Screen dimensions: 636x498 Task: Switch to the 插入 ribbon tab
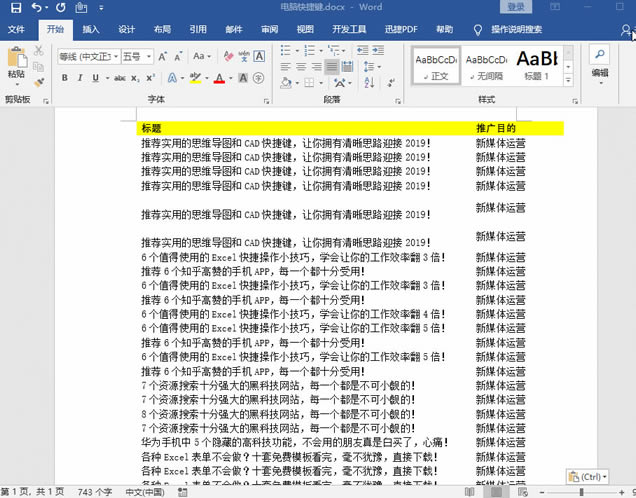click(91, 30)
